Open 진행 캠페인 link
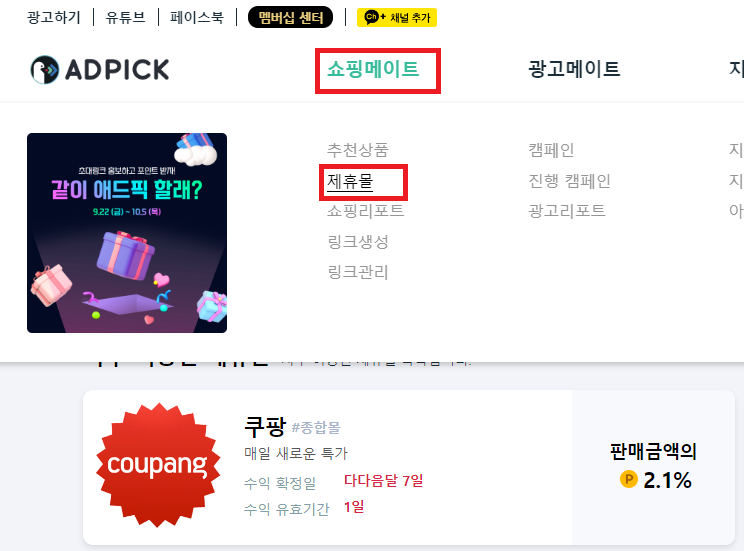Screen dimensions: 744x551 [x=569, y=181]
